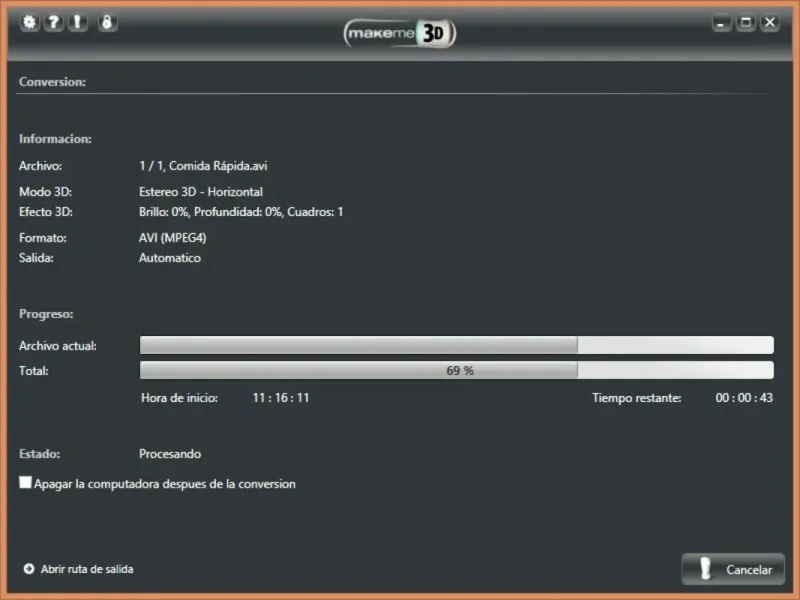
Task: Open settings via the gear icon
Action: (30, 22)
